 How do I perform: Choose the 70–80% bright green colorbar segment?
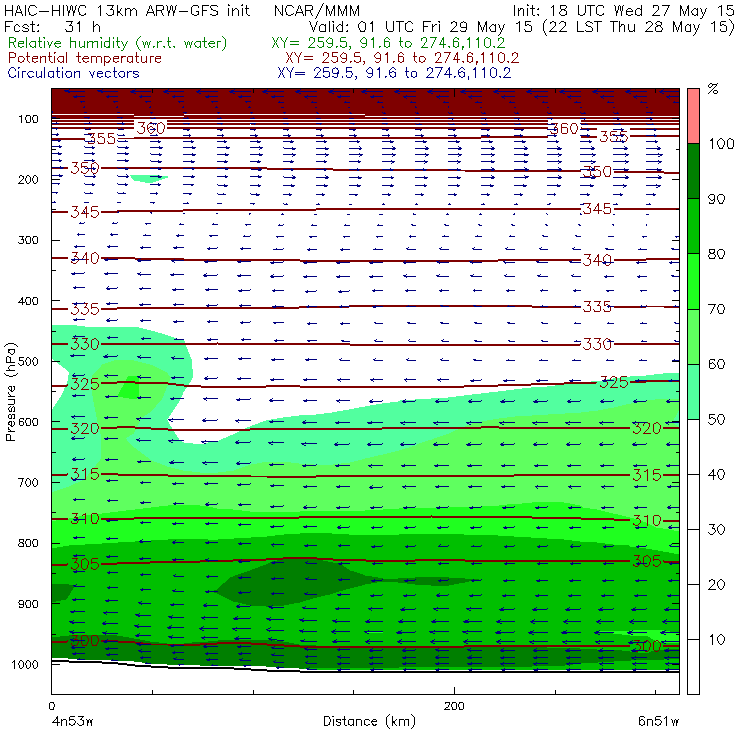point(693,281)
